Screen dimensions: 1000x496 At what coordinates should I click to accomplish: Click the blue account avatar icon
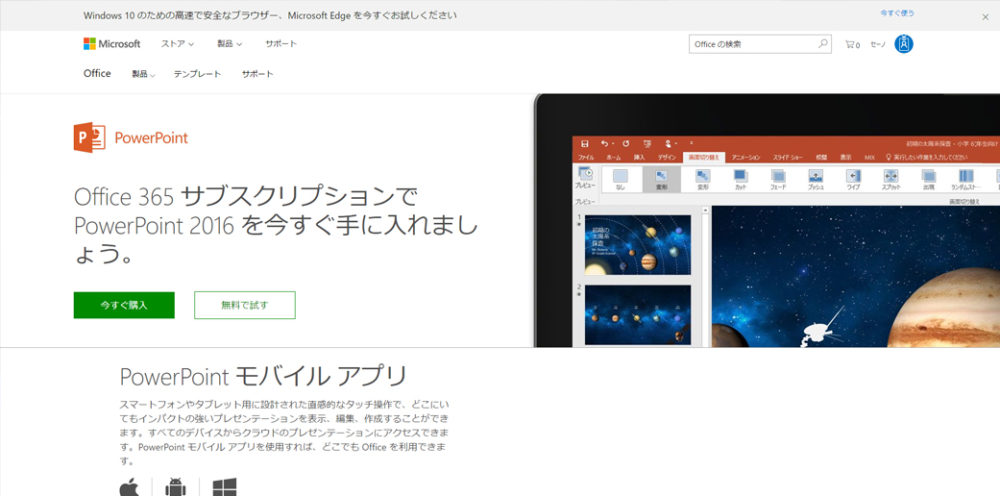[x=904, y=44]
